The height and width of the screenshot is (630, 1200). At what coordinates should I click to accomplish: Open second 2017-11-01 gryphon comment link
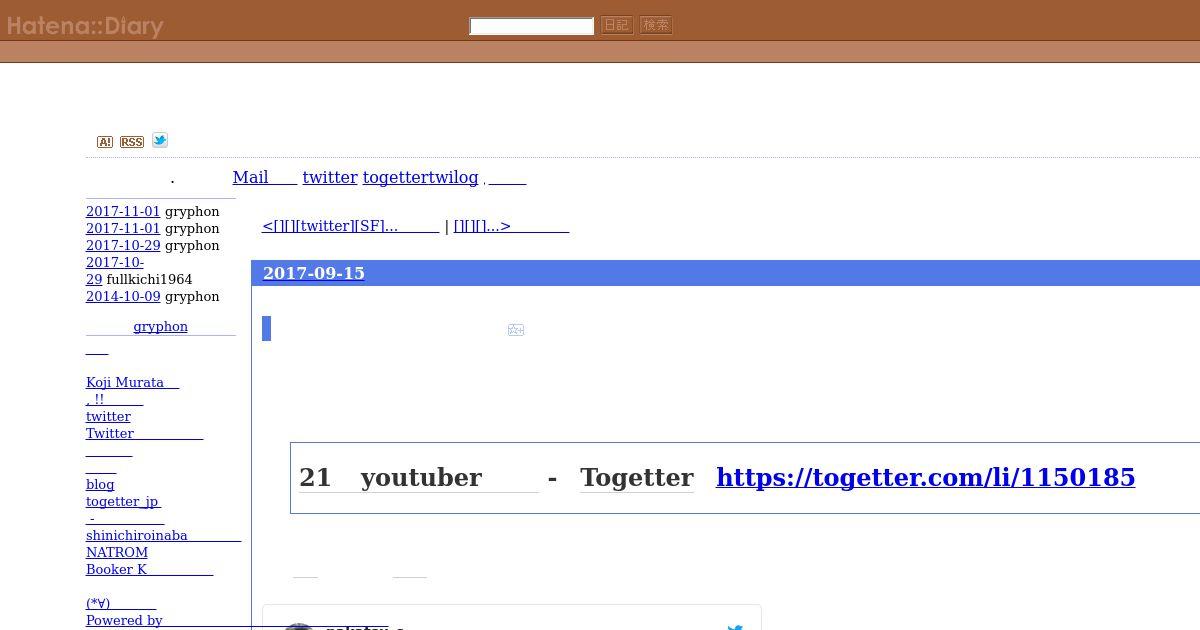[123, 228]
